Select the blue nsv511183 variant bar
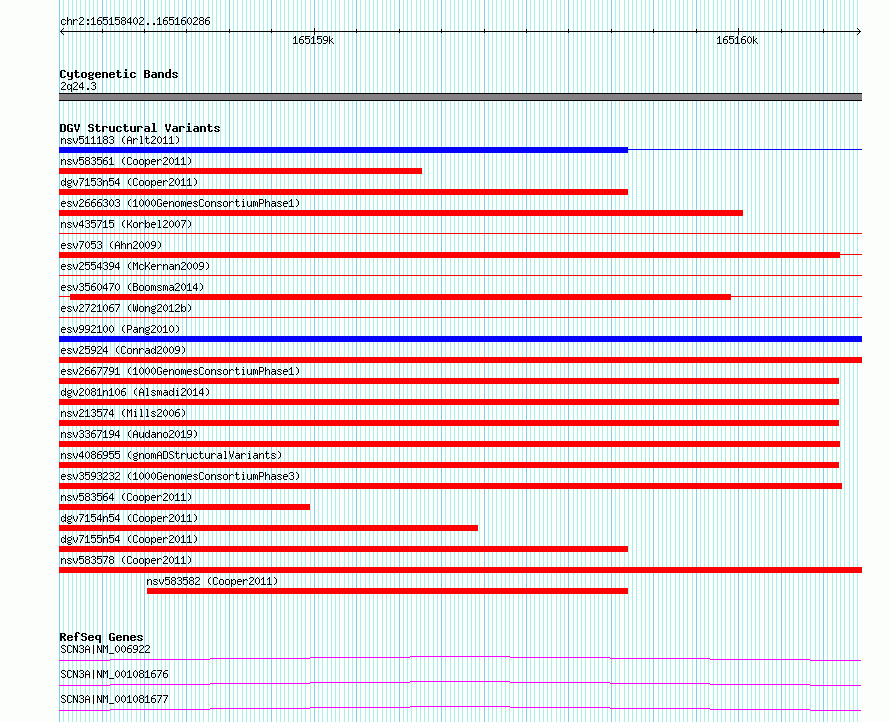Screen dimensions: 890x722 coord(343,150)
